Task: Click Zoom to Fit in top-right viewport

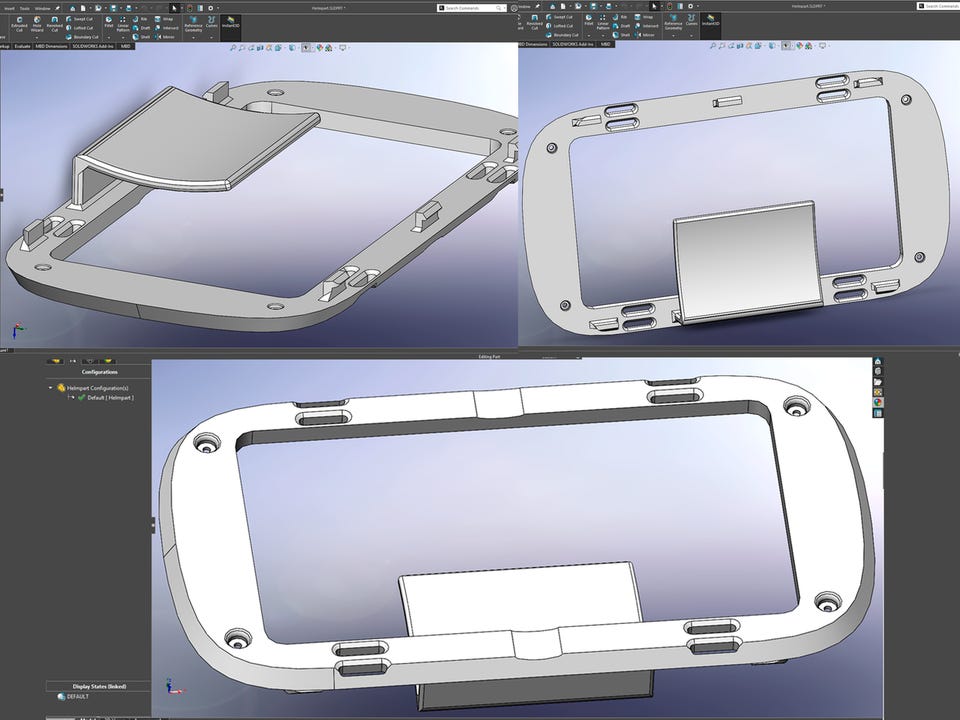Action: [713, 45]
